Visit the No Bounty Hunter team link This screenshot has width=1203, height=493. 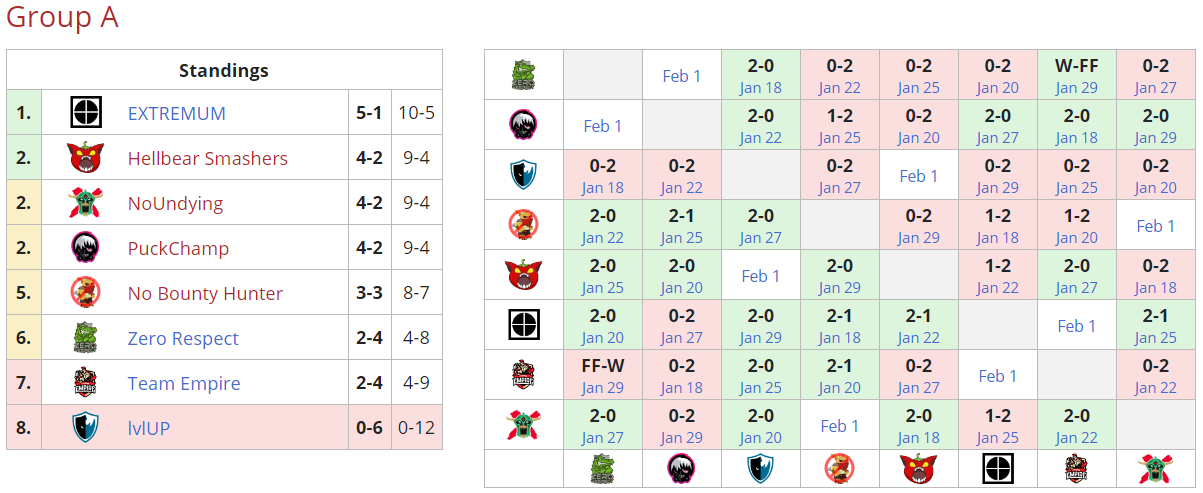[205, 293]
